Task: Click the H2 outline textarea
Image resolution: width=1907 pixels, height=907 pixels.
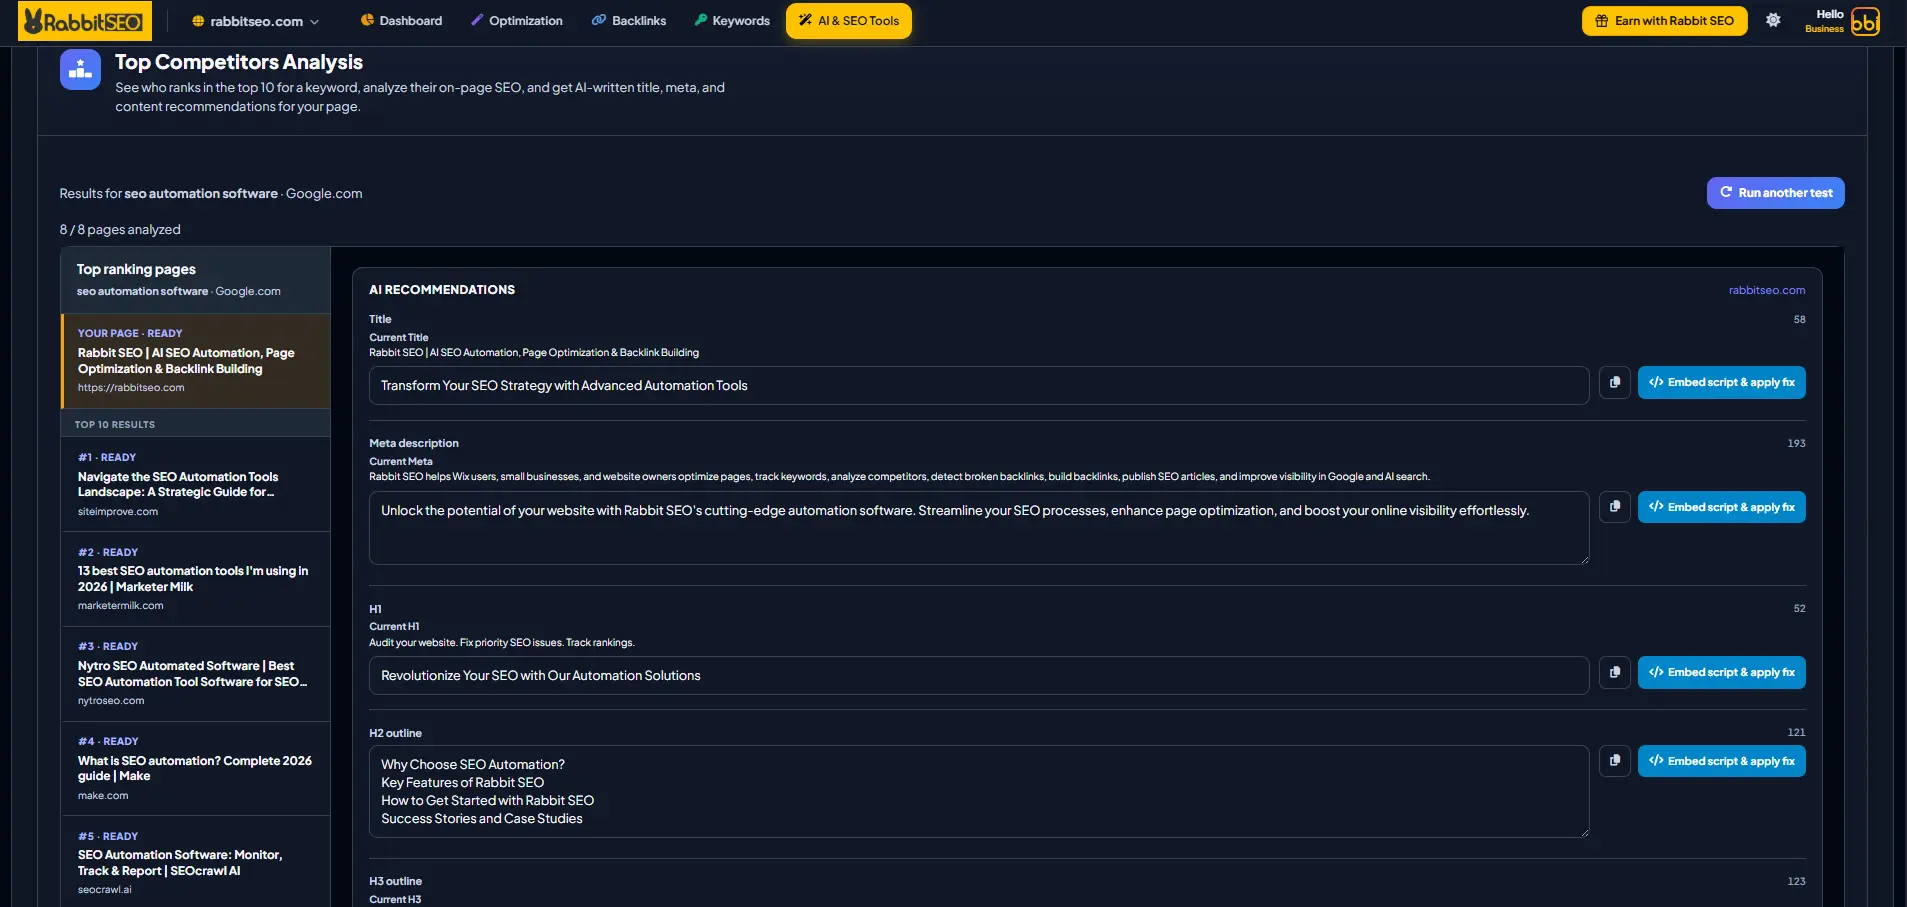Action: pos(979,791)
